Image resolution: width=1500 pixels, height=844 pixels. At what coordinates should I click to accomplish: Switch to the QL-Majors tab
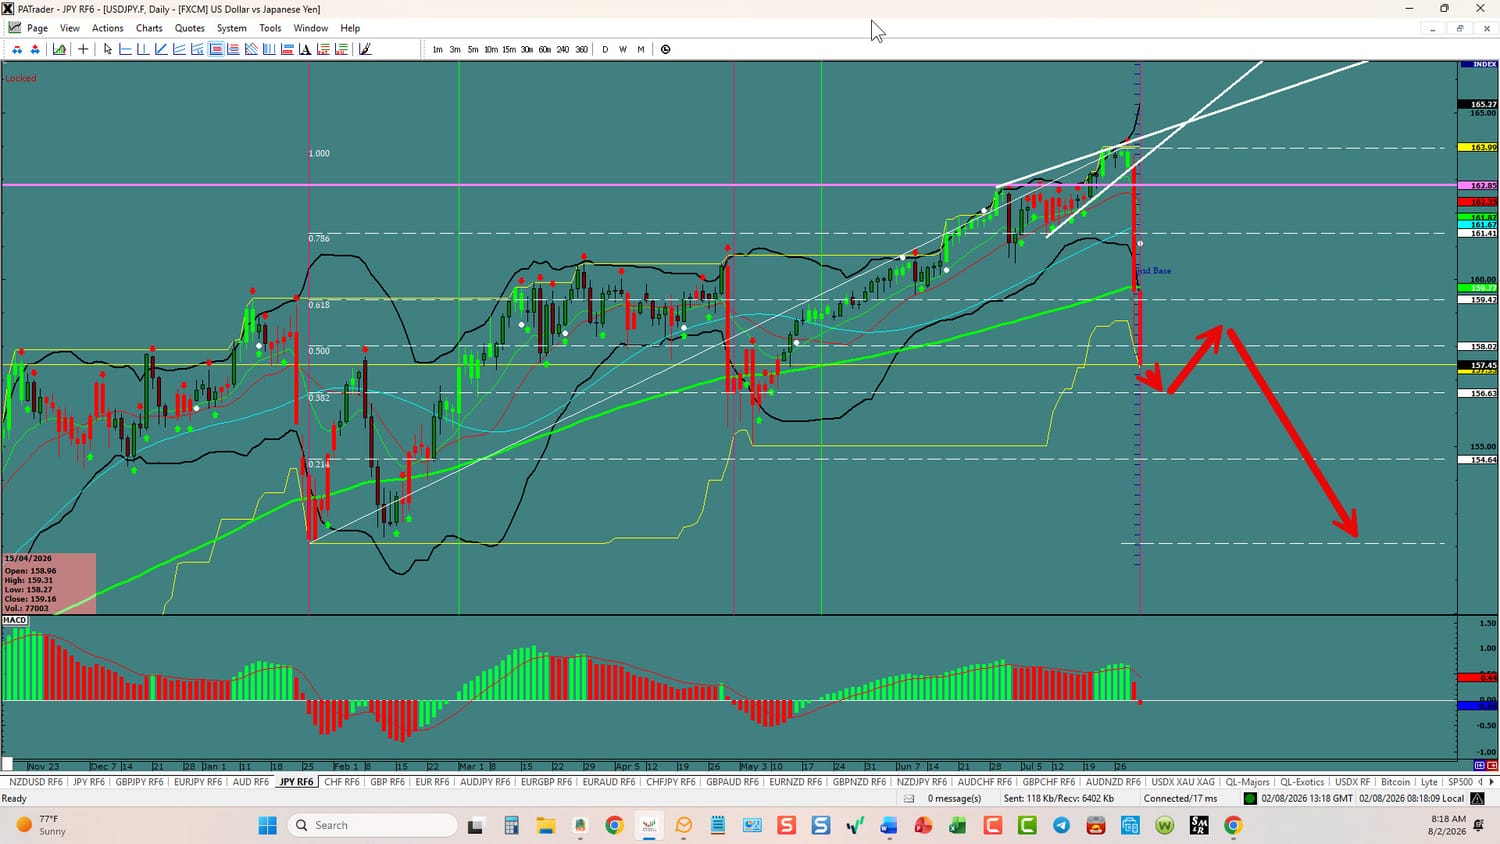click(x=1248, y=782)
